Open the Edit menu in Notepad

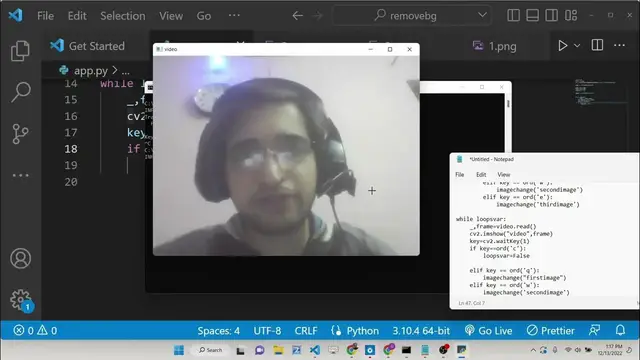point(481,174)
